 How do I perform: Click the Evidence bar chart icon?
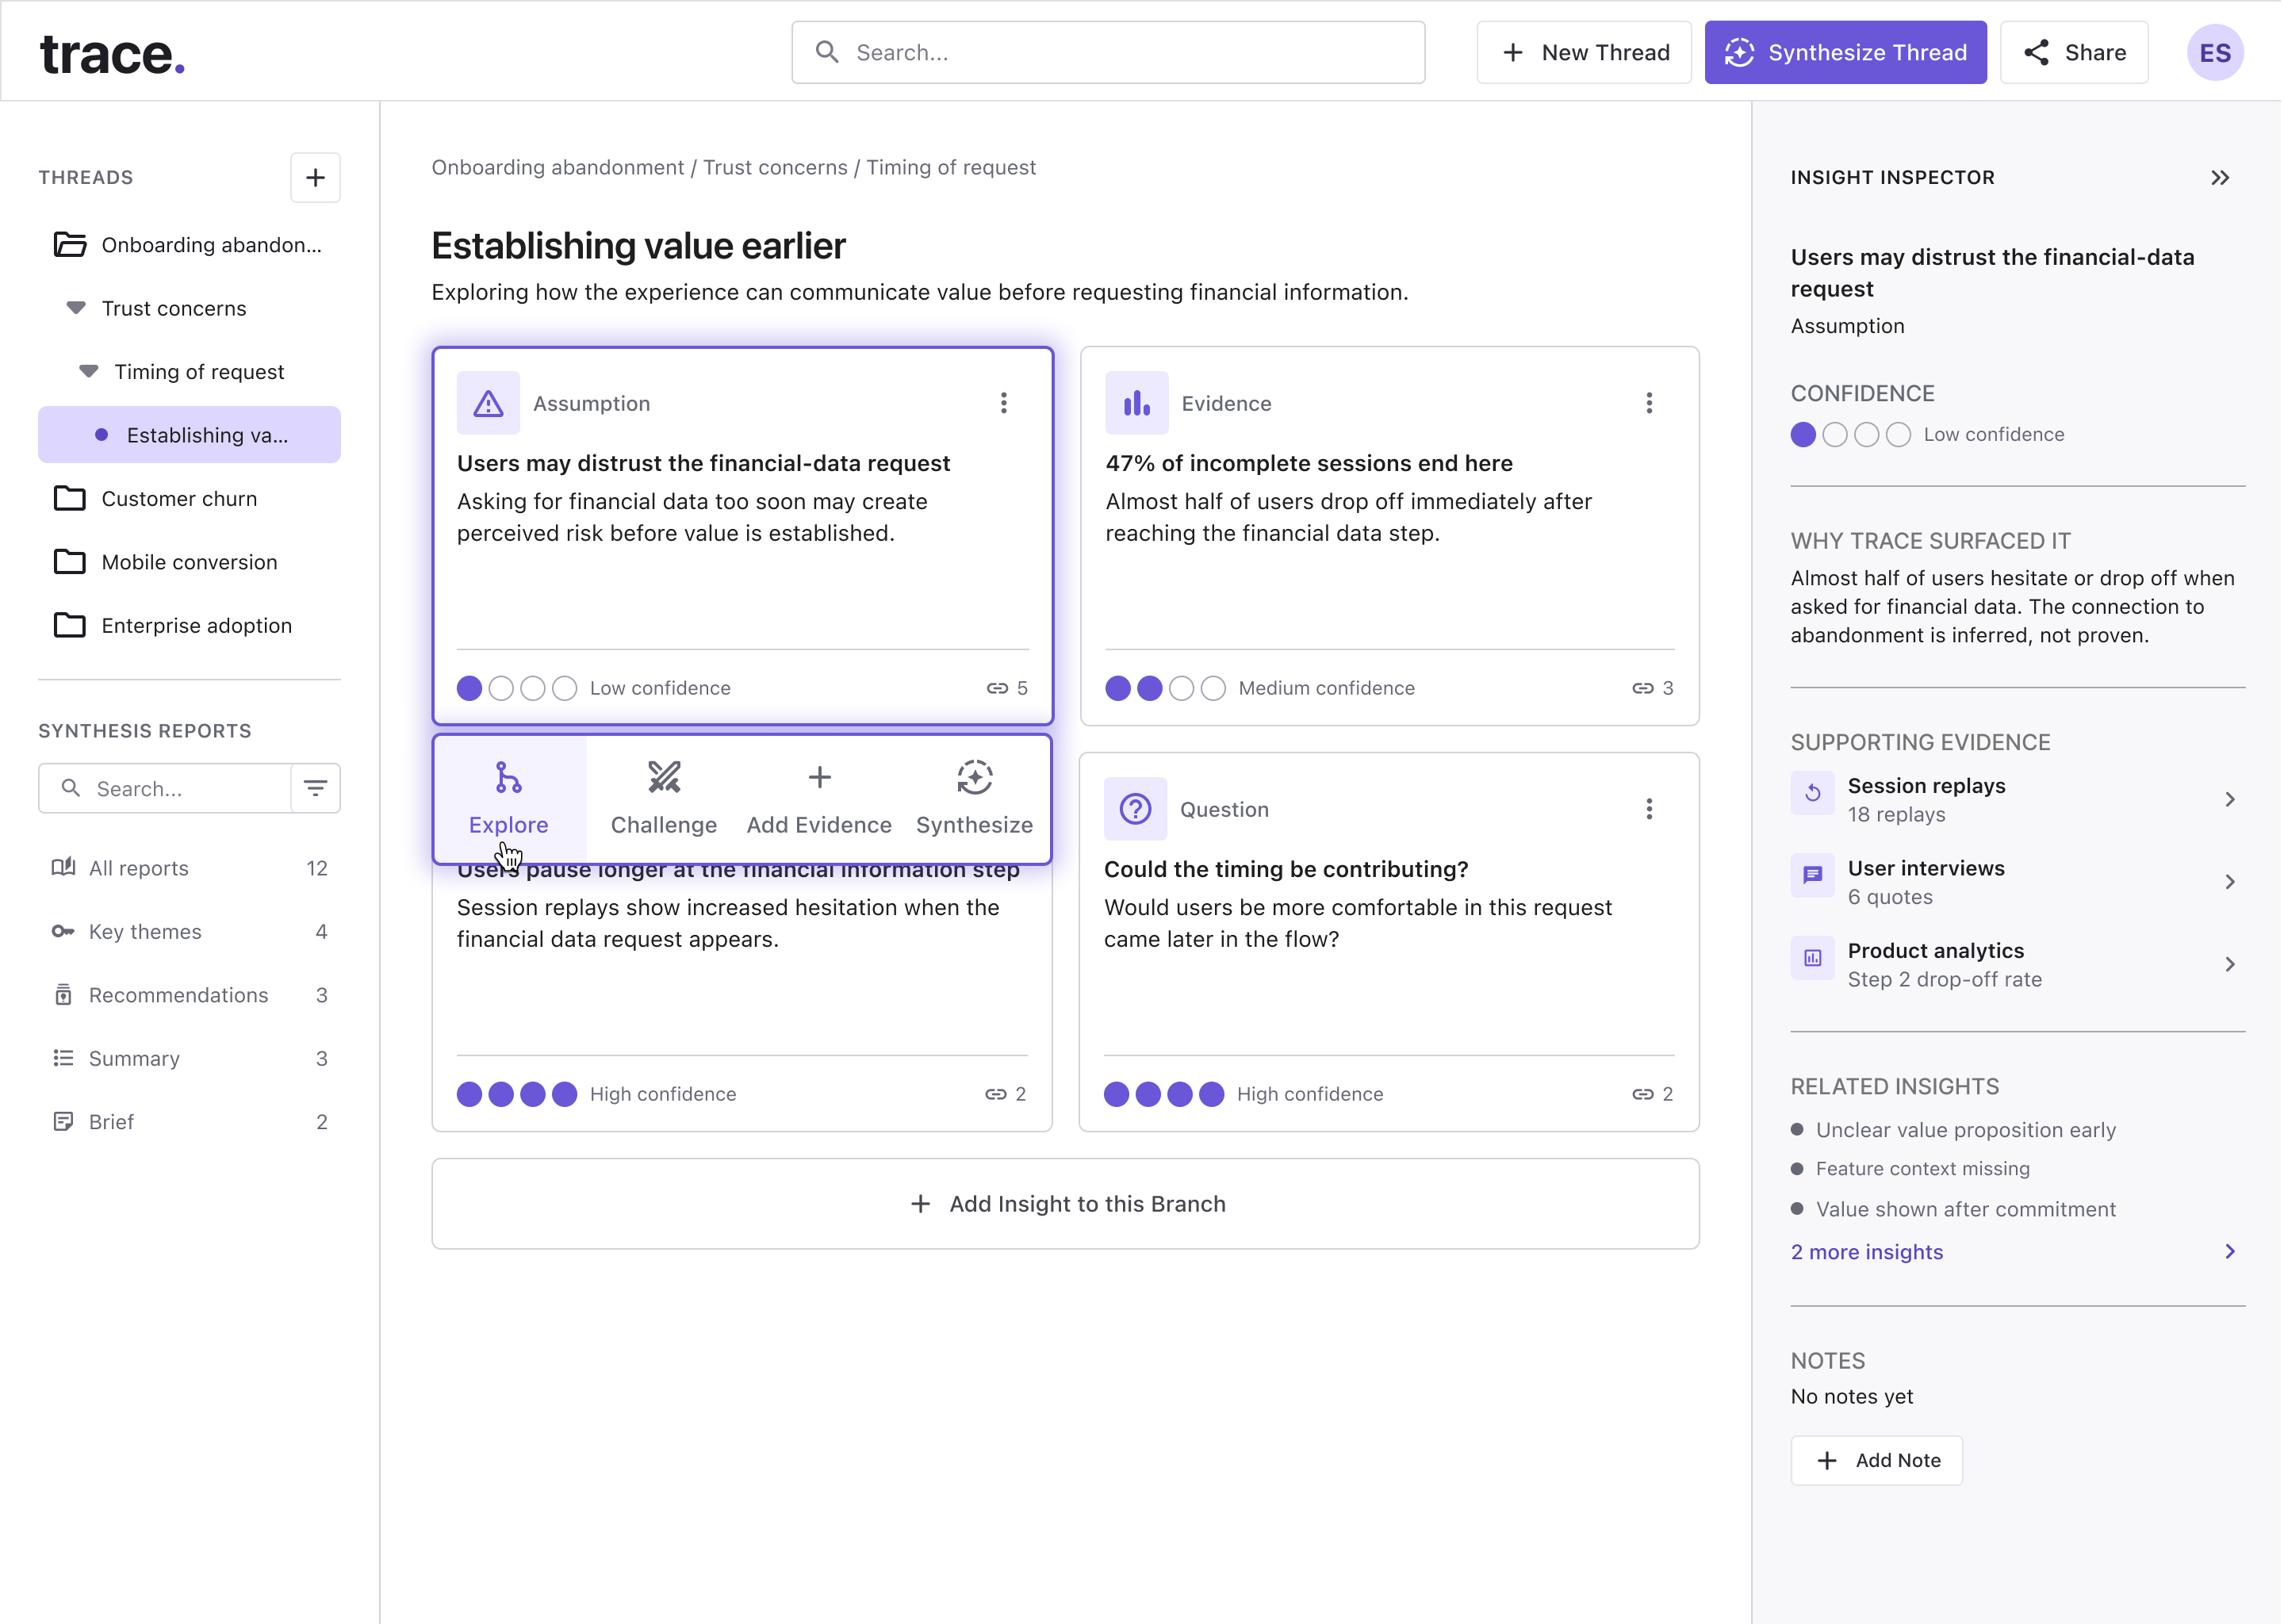coord(1136,403)
